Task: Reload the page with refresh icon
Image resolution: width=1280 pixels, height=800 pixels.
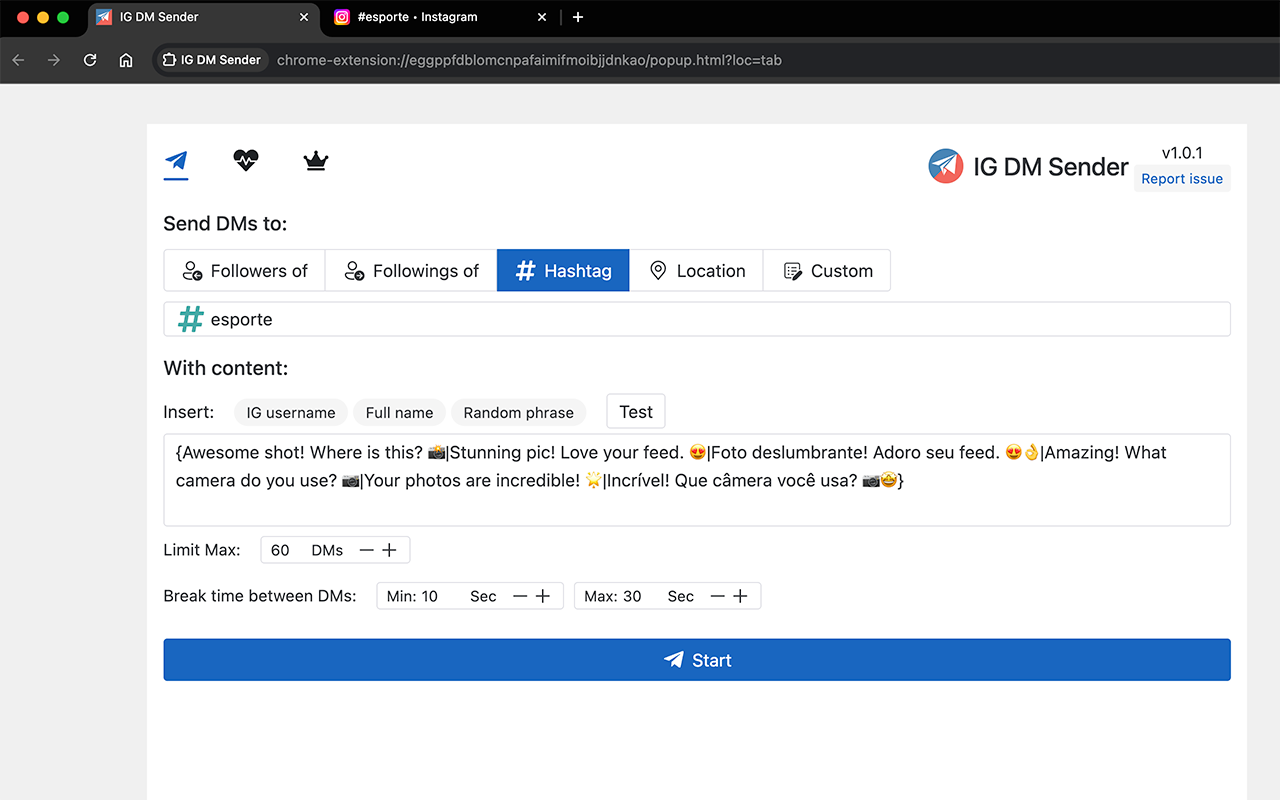Action: (90, 60)
